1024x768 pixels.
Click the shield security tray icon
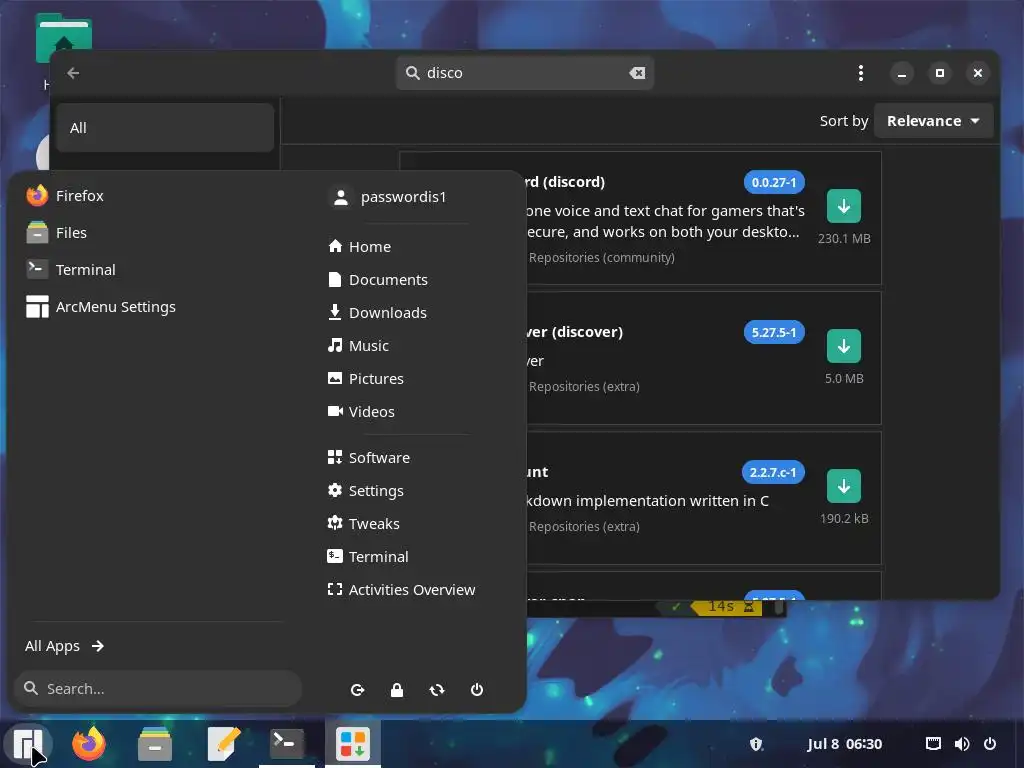click(756, 744)
